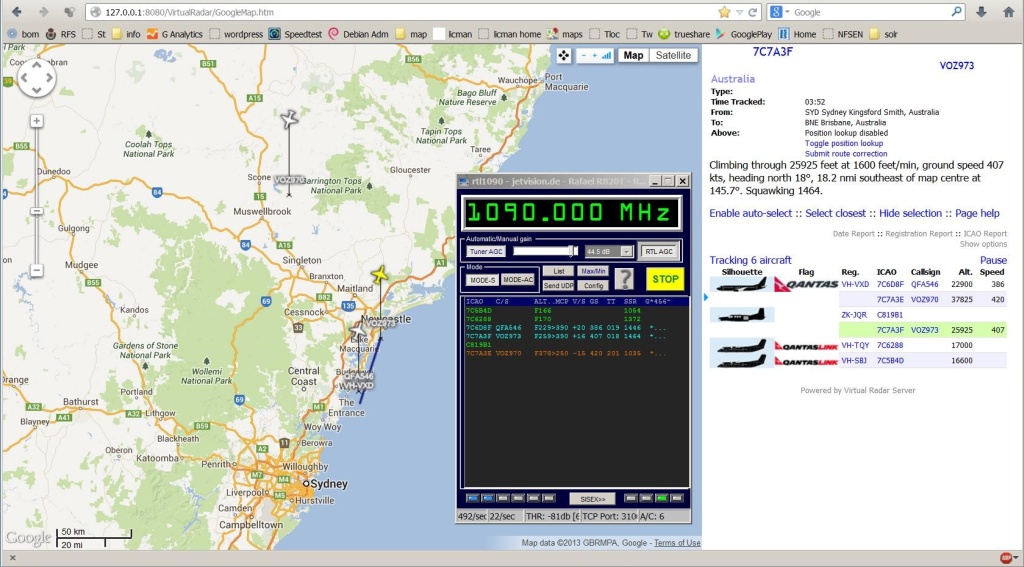1024x567 pixels.
Task: Zoom out the map with the minus button
Action: [x=37, y=270]
